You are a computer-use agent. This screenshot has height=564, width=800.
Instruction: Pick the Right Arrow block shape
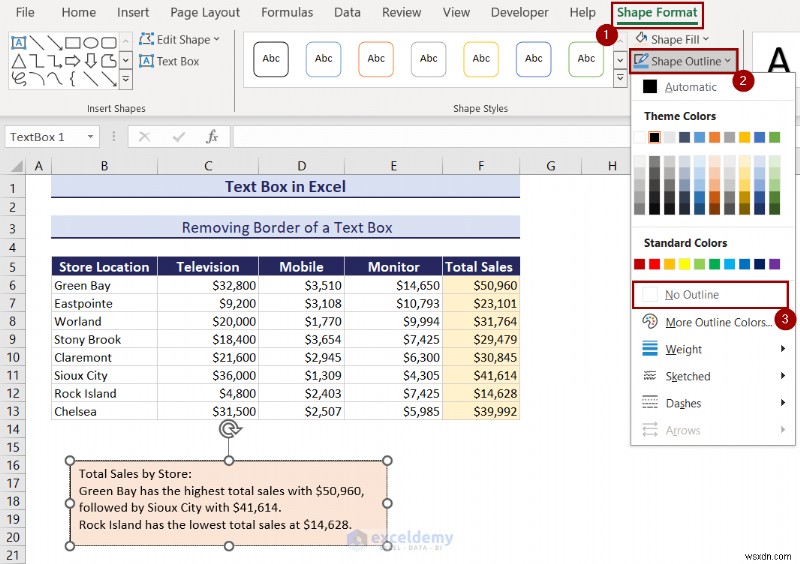[72, 61]
